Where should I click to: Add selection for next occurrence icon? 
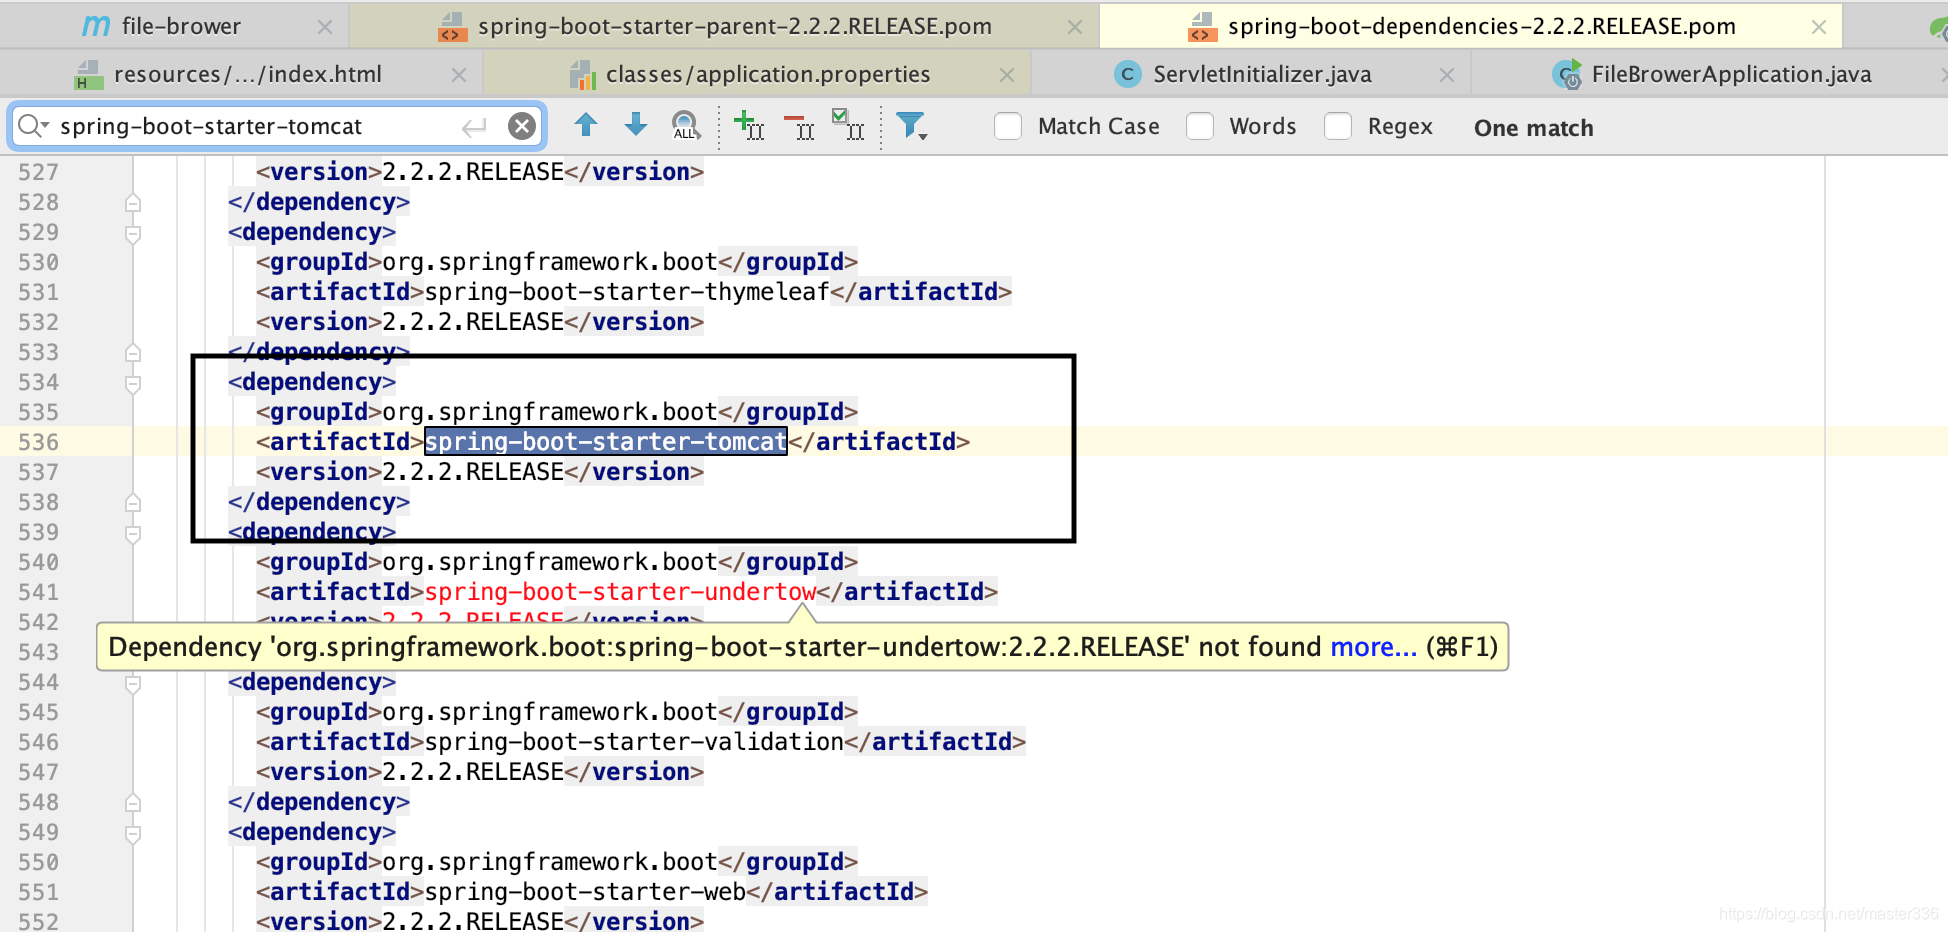[749, 126]
